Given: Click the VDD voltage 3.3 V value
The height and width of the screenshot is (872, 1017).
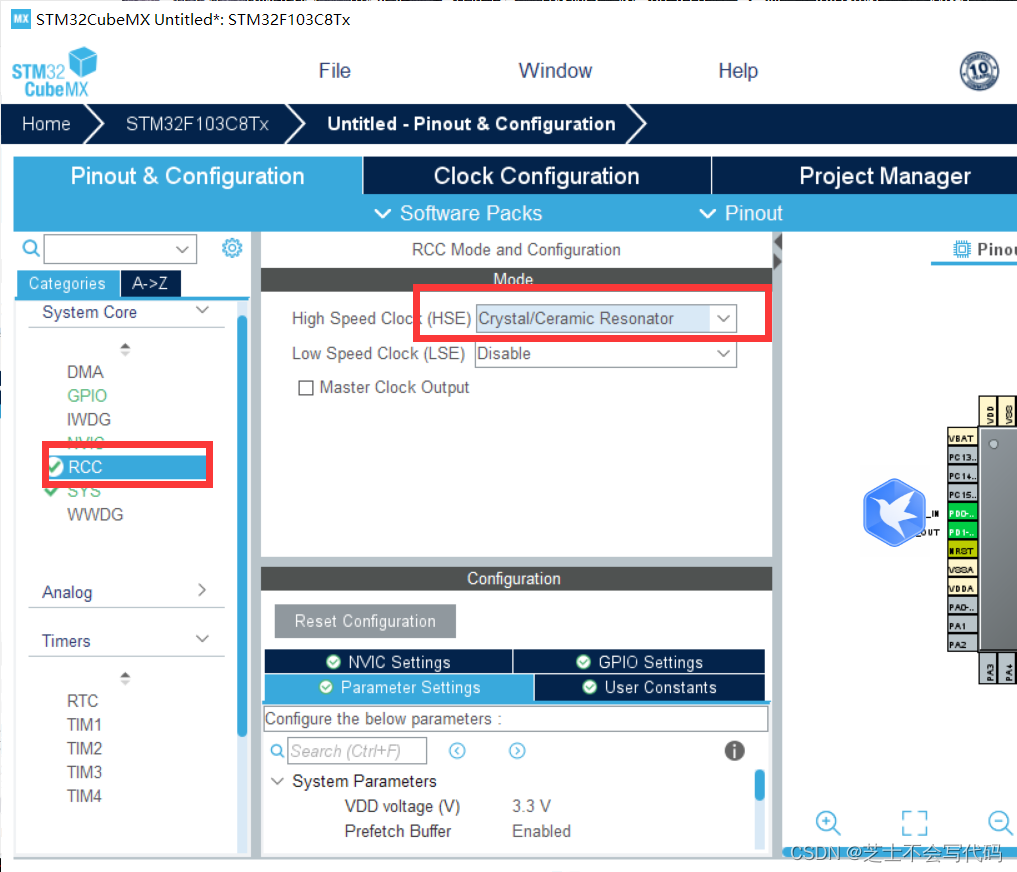Looking at the screenshot, I should coord(531,806).
